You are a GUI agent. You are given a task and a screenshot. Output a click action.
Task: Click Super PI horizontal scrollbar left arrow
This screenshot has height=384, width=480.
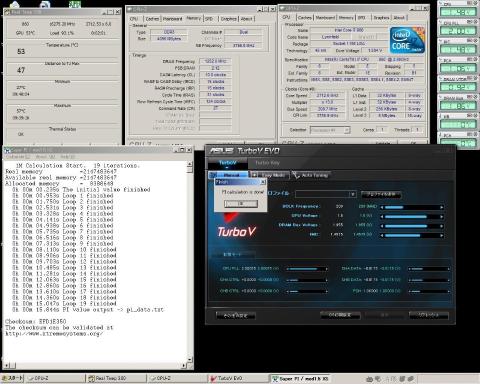click(6, 366)
